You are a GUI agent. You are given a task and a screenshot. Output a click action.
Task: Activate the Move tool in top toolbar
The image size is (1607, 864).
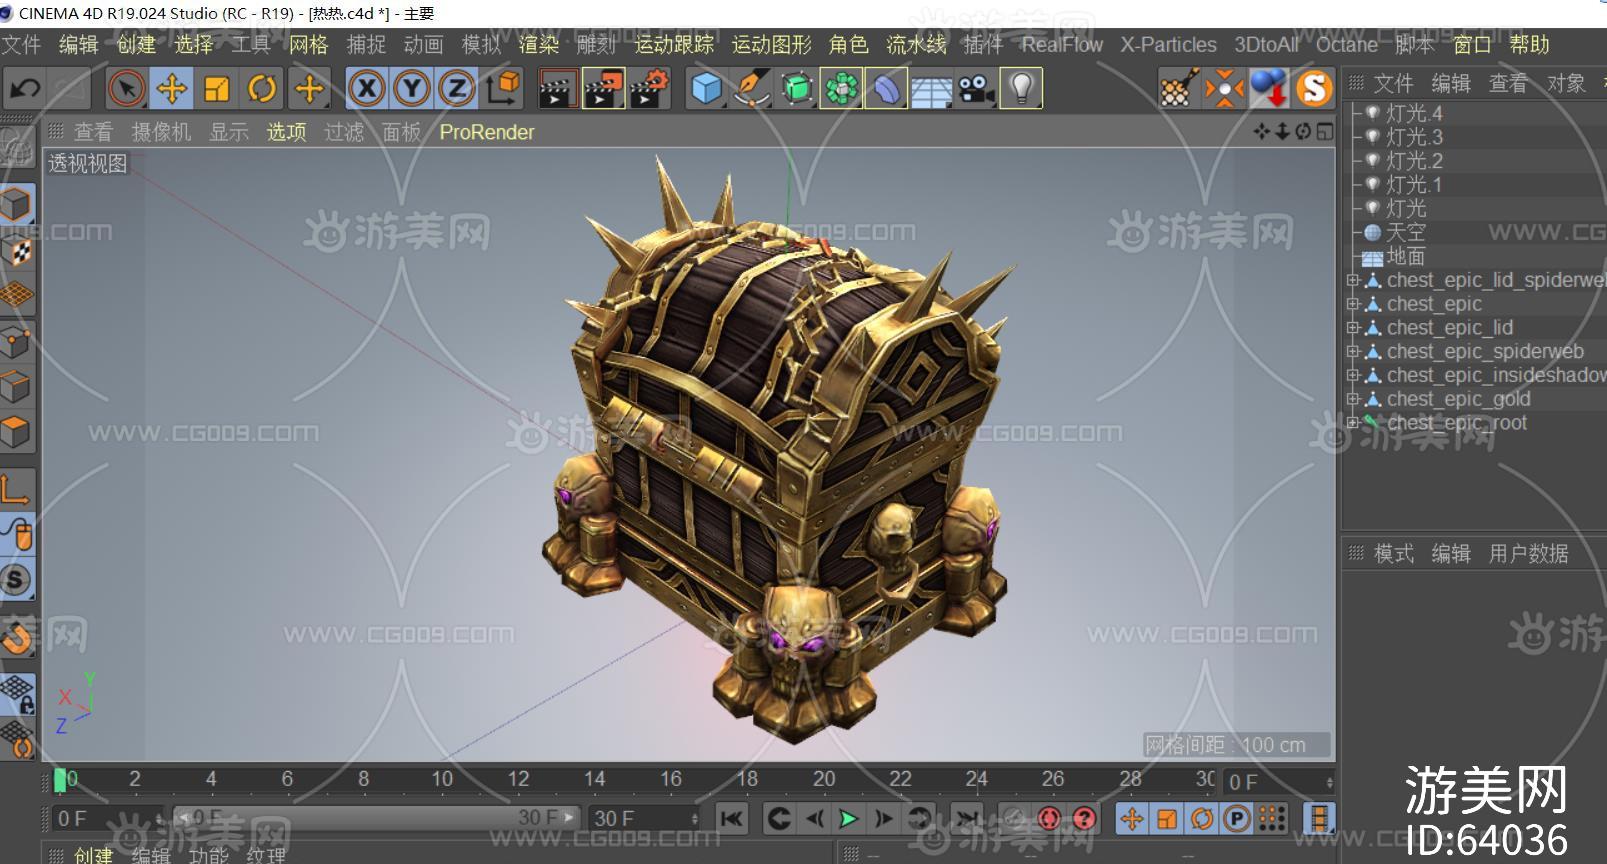(172, 89)
